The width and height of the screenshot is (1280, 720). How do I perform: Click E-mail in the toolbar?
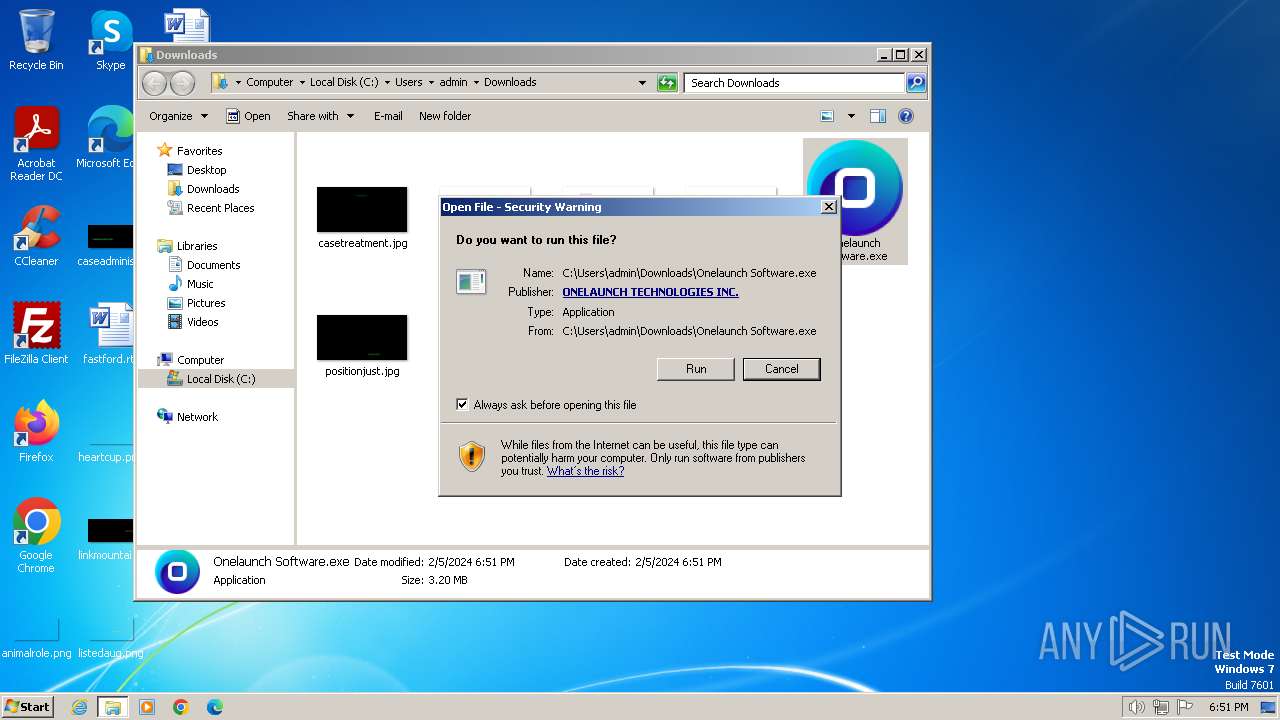[x=388, y=116]
